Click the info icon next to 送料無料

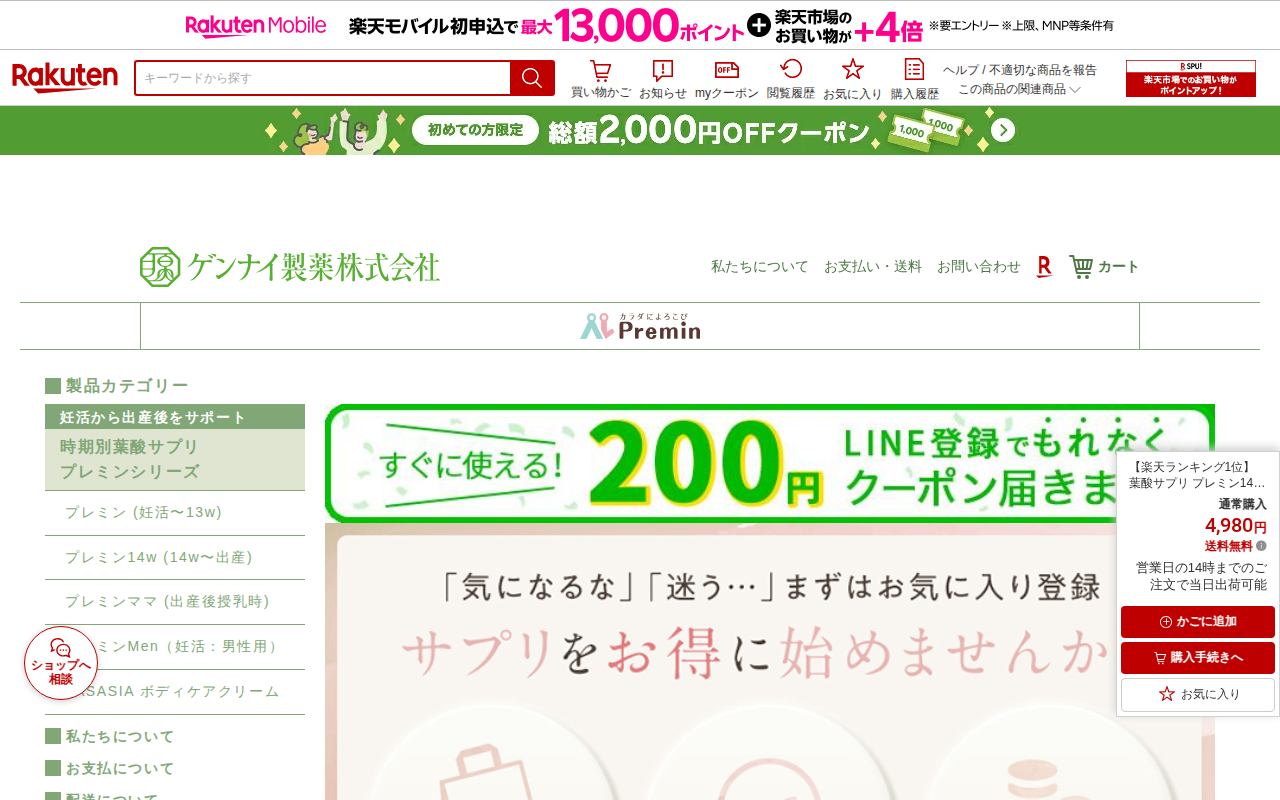(x=1261, y=546)
